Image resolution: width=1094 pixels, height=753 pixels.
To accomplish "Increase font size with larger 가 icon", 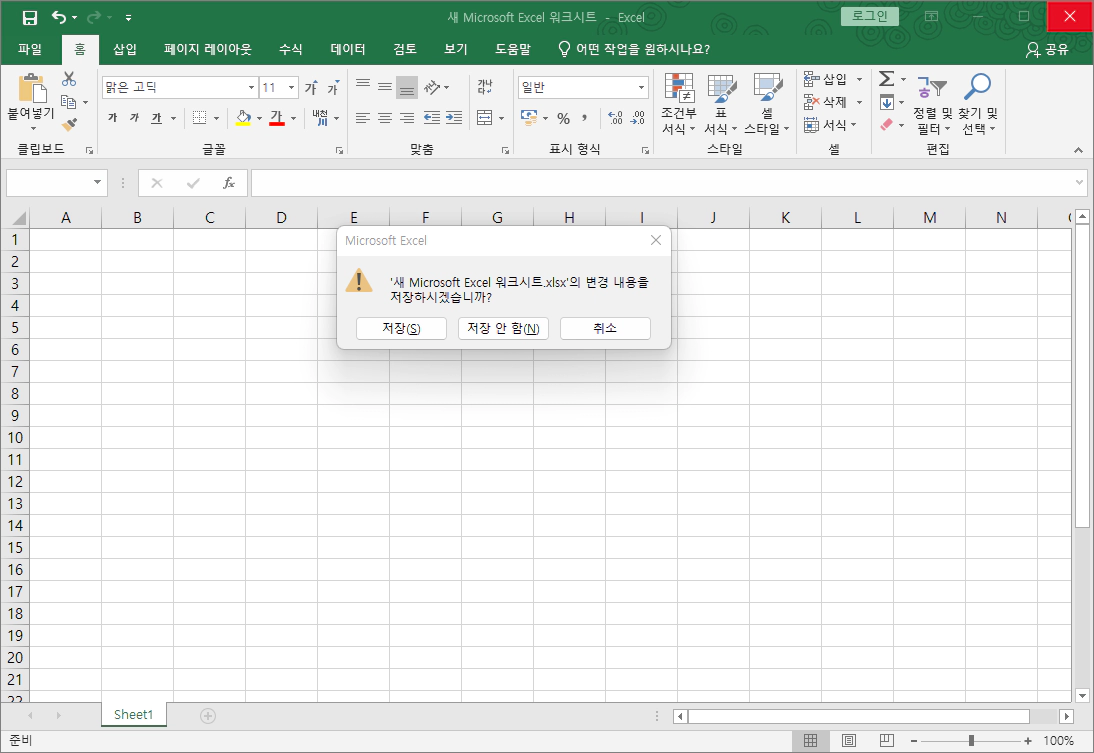I will pyautogui.click(x=311, y=87).
